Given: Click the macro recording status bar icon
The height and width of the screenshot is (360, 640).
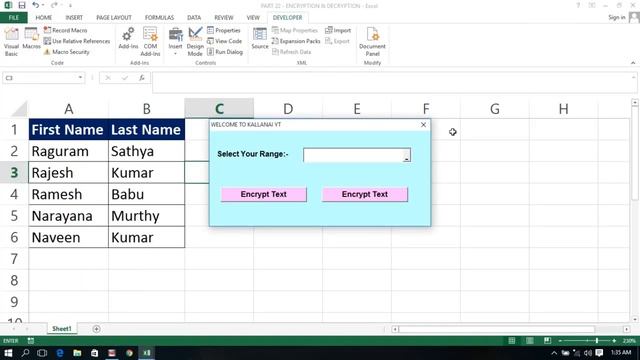Looking at the screenshot, I should [31, 340].
